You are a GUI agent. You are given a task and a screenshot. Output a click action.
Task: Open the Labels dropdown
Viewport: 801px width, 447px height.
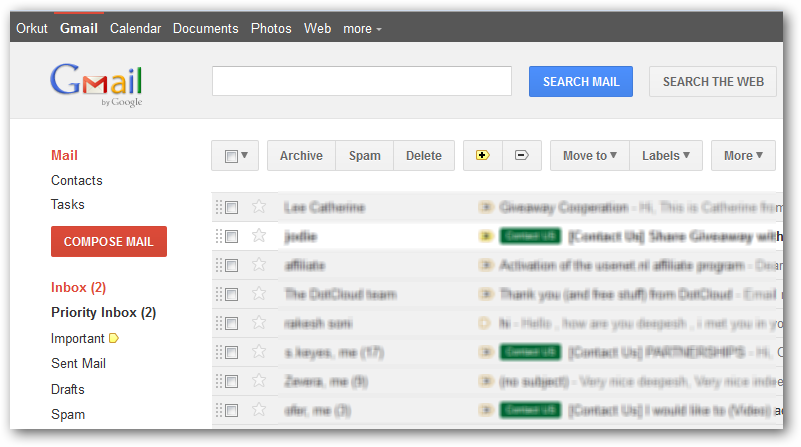[666, 155]
